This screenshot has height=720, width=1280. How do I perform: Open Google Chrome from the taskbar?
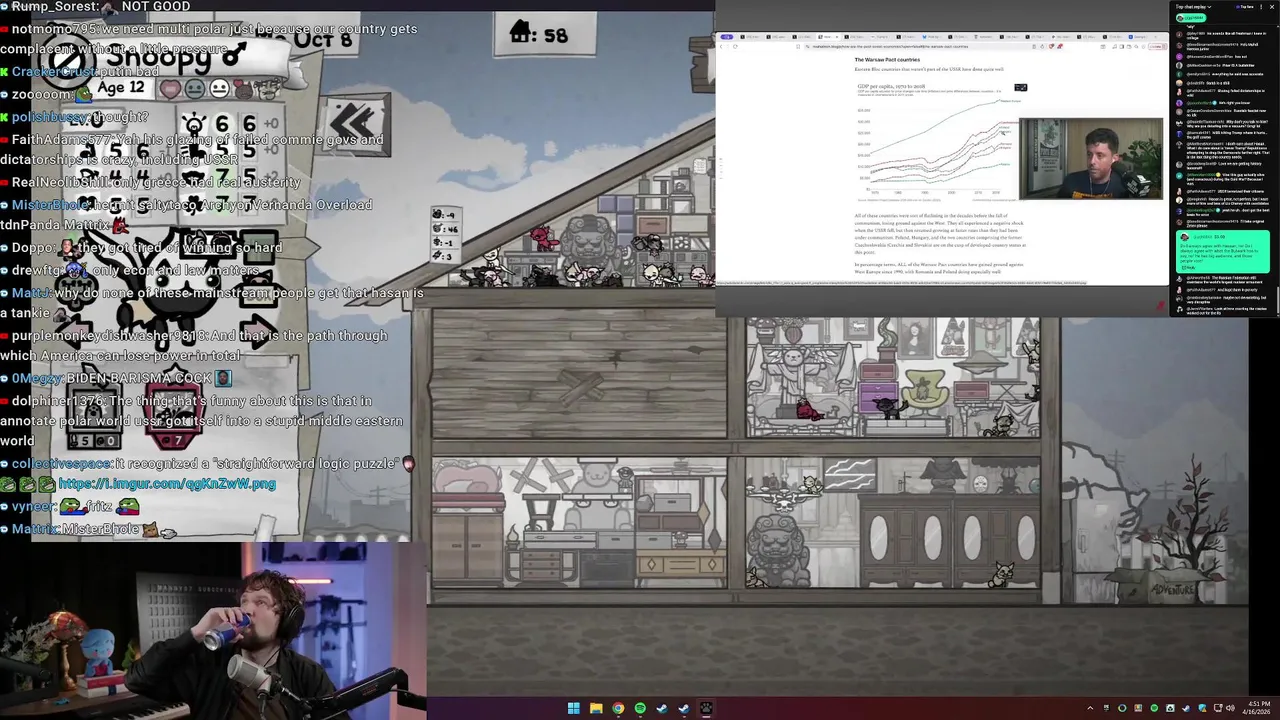[618, 708]
